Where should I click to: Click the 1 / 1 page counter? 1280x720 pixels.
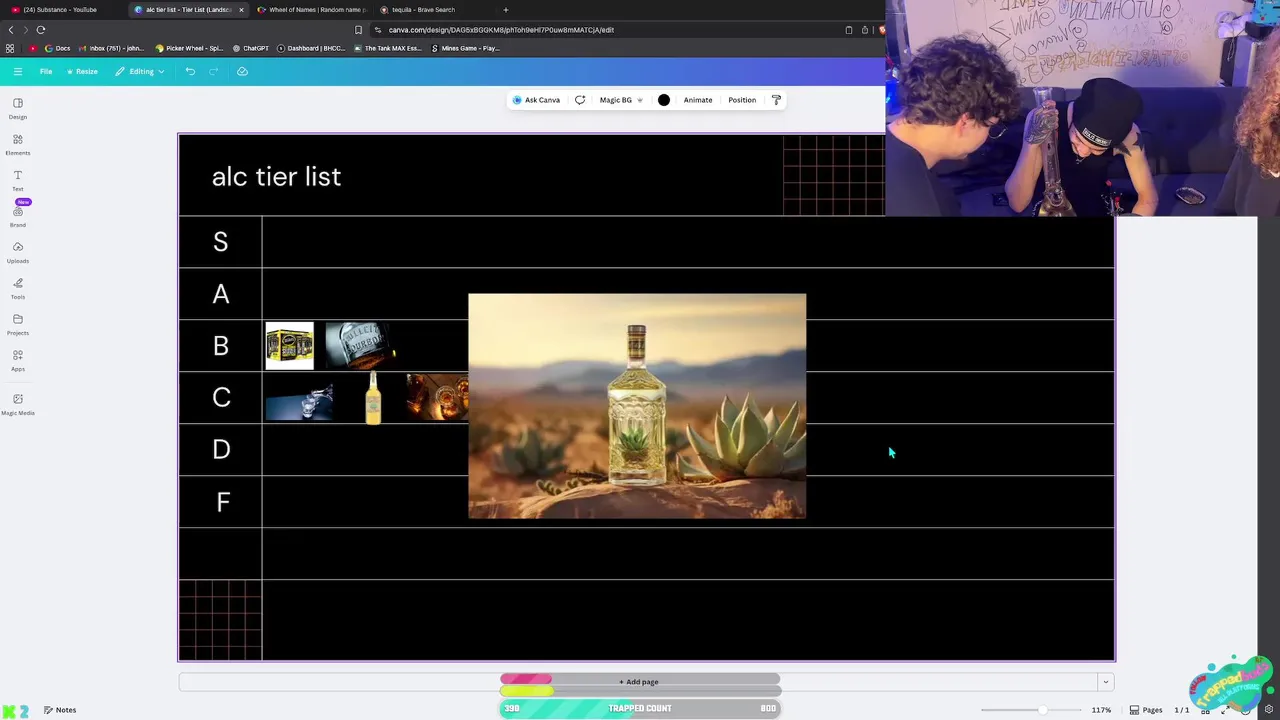(x=1182, y=710)
